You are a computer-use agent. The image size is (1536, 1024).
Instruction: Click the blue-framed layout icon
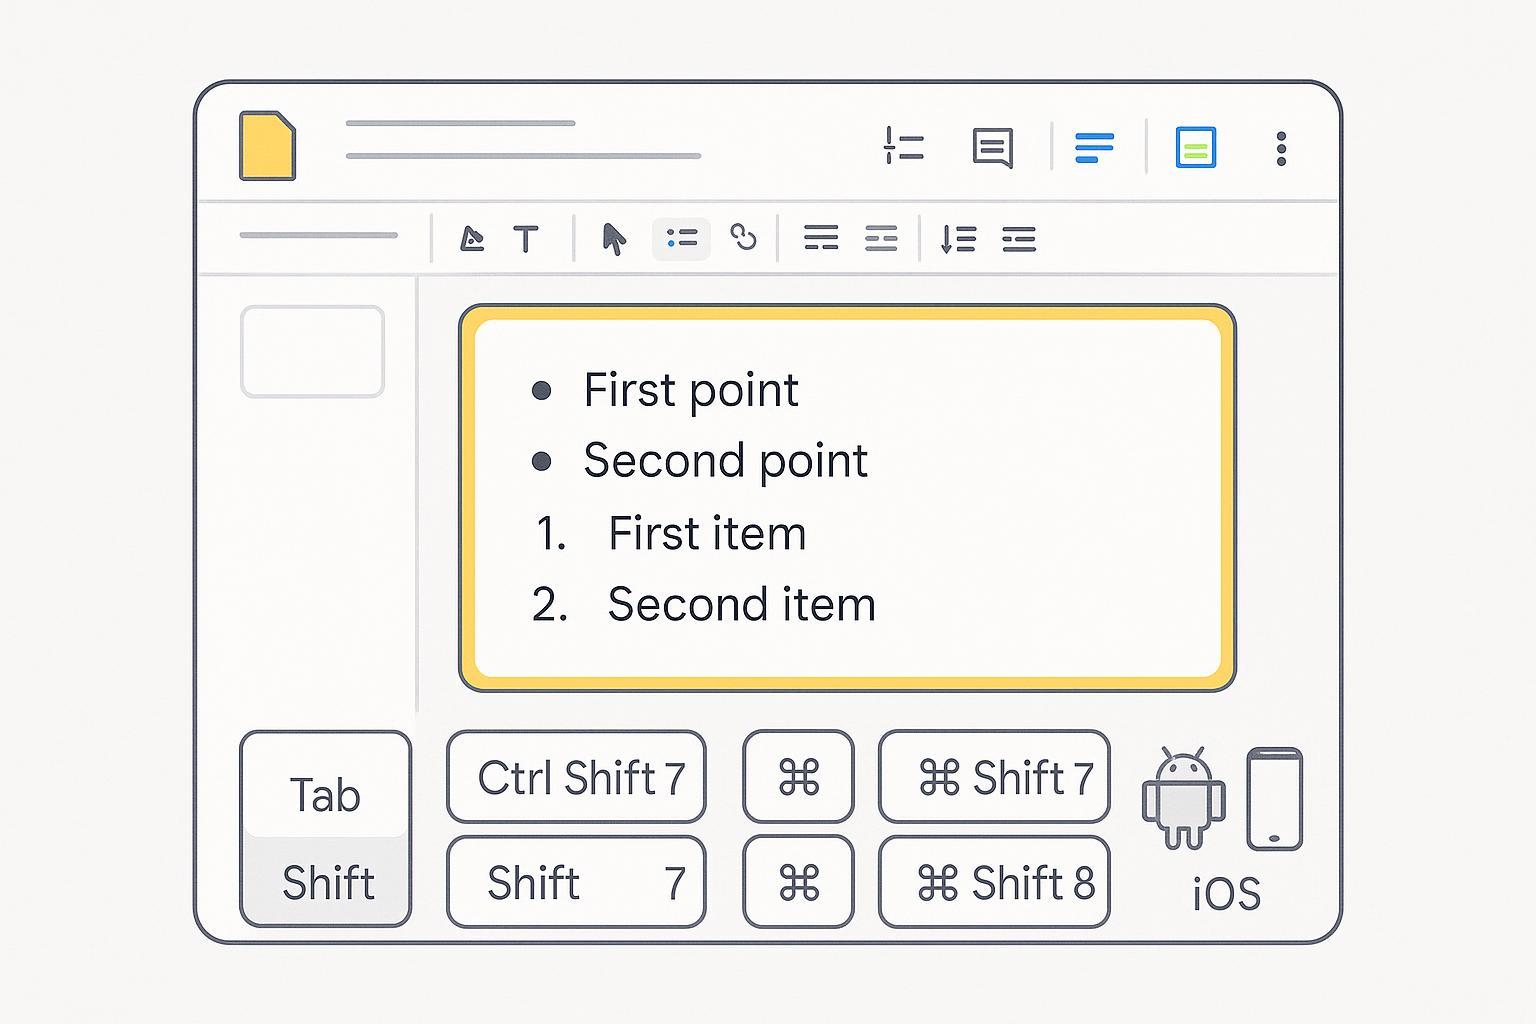tap(1195, 148)
